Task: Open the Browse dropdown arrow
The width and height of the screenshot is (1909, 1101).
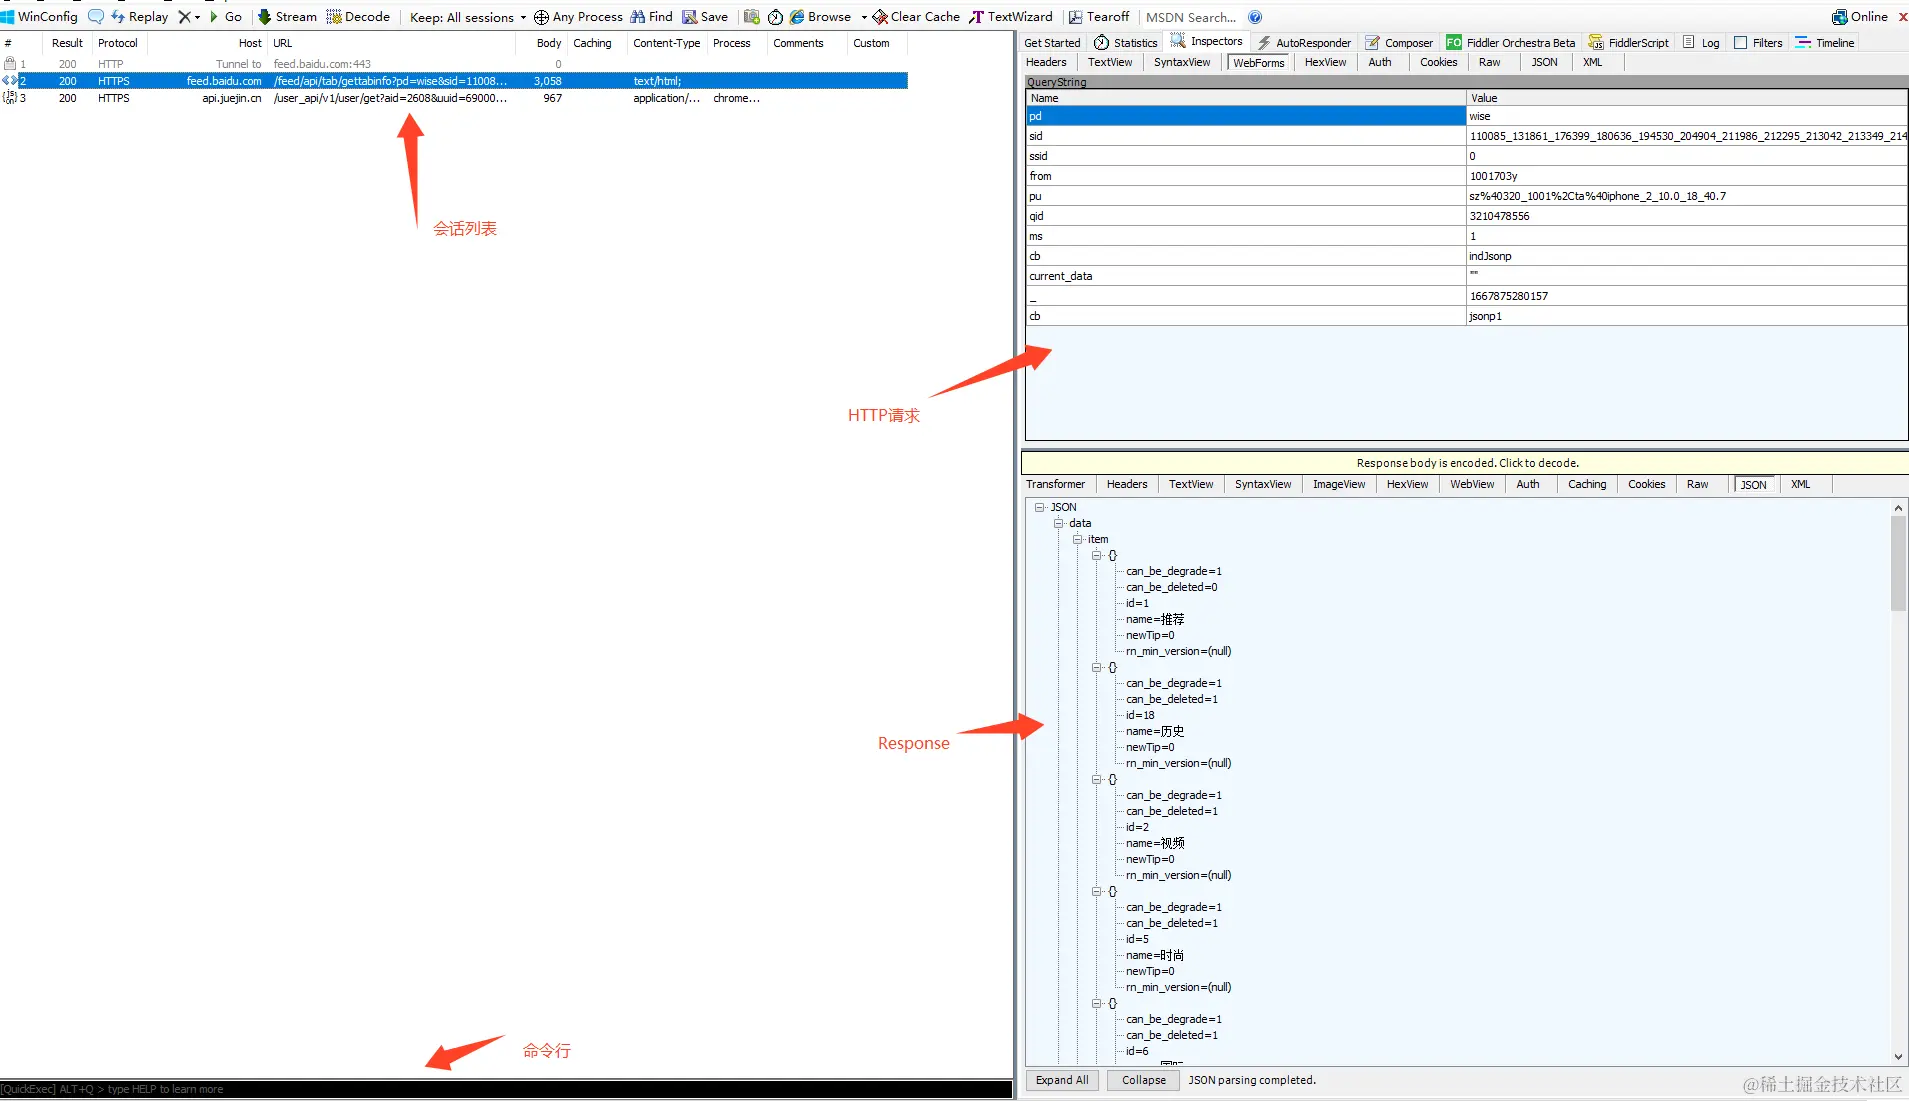Action: coord(864,17)
